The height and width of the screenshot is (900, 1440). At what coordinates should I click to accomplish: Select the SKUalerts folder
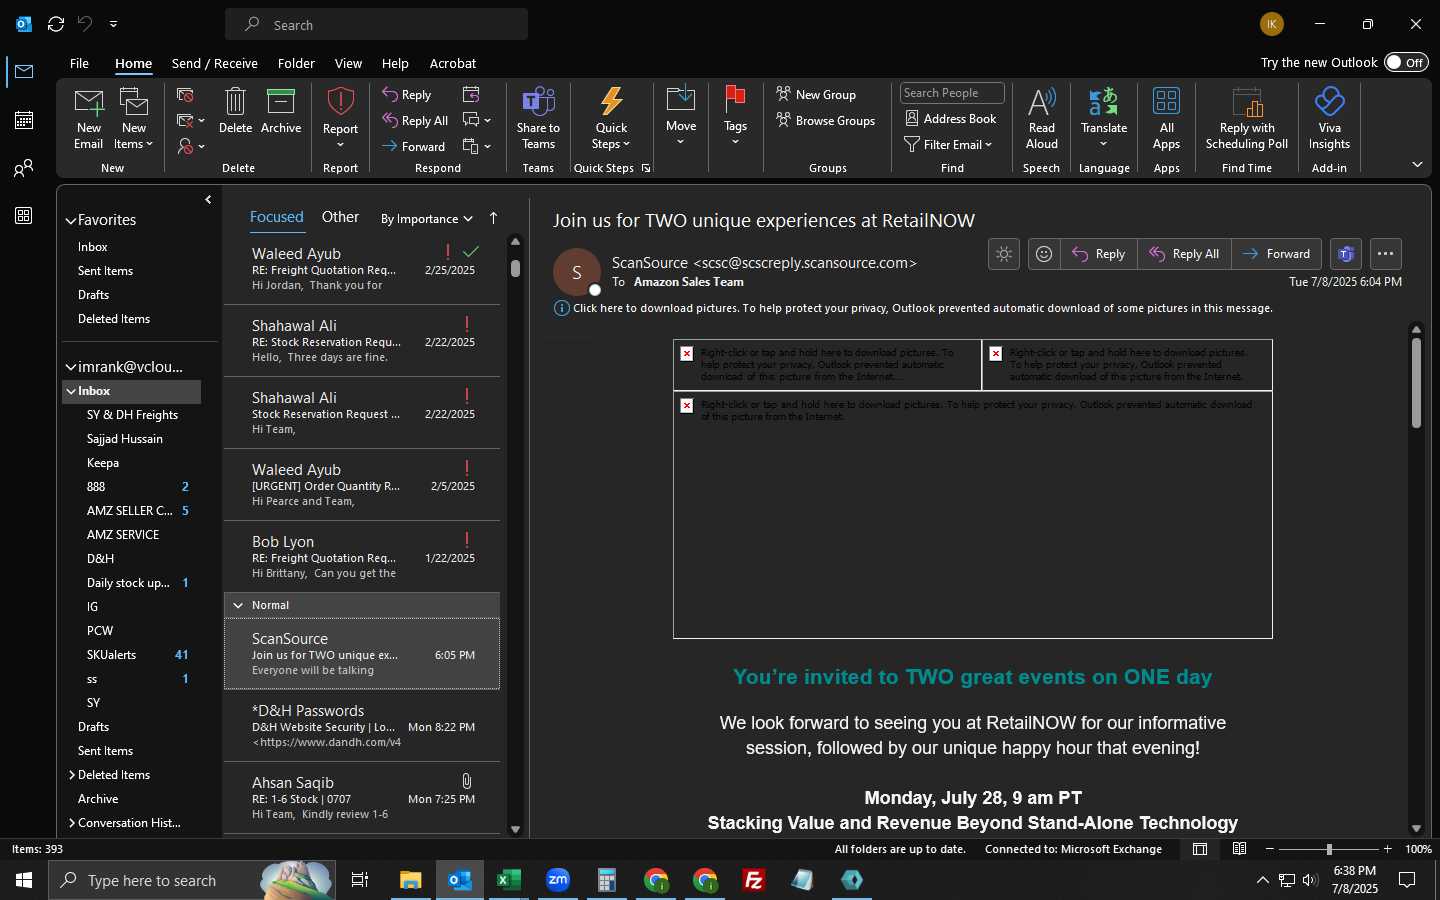click(111, 655)
